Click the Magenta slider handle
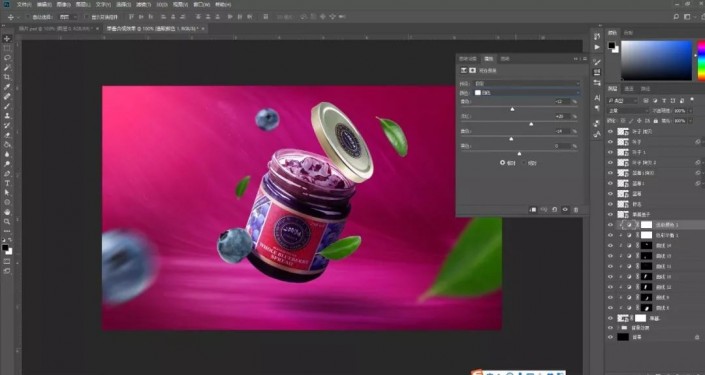Viewport: 705px width, 375px height. coord(531,124)
